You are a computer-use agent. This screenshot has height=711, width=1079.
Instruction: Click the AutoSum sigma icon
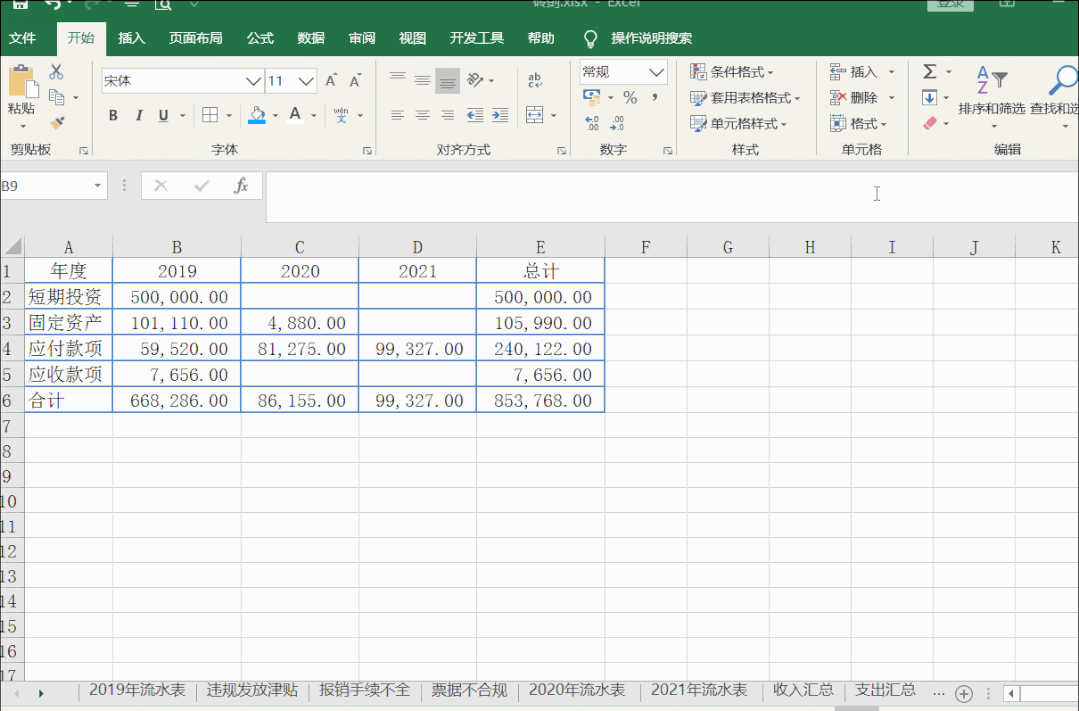pyautogui.click(x=930, y=72)
